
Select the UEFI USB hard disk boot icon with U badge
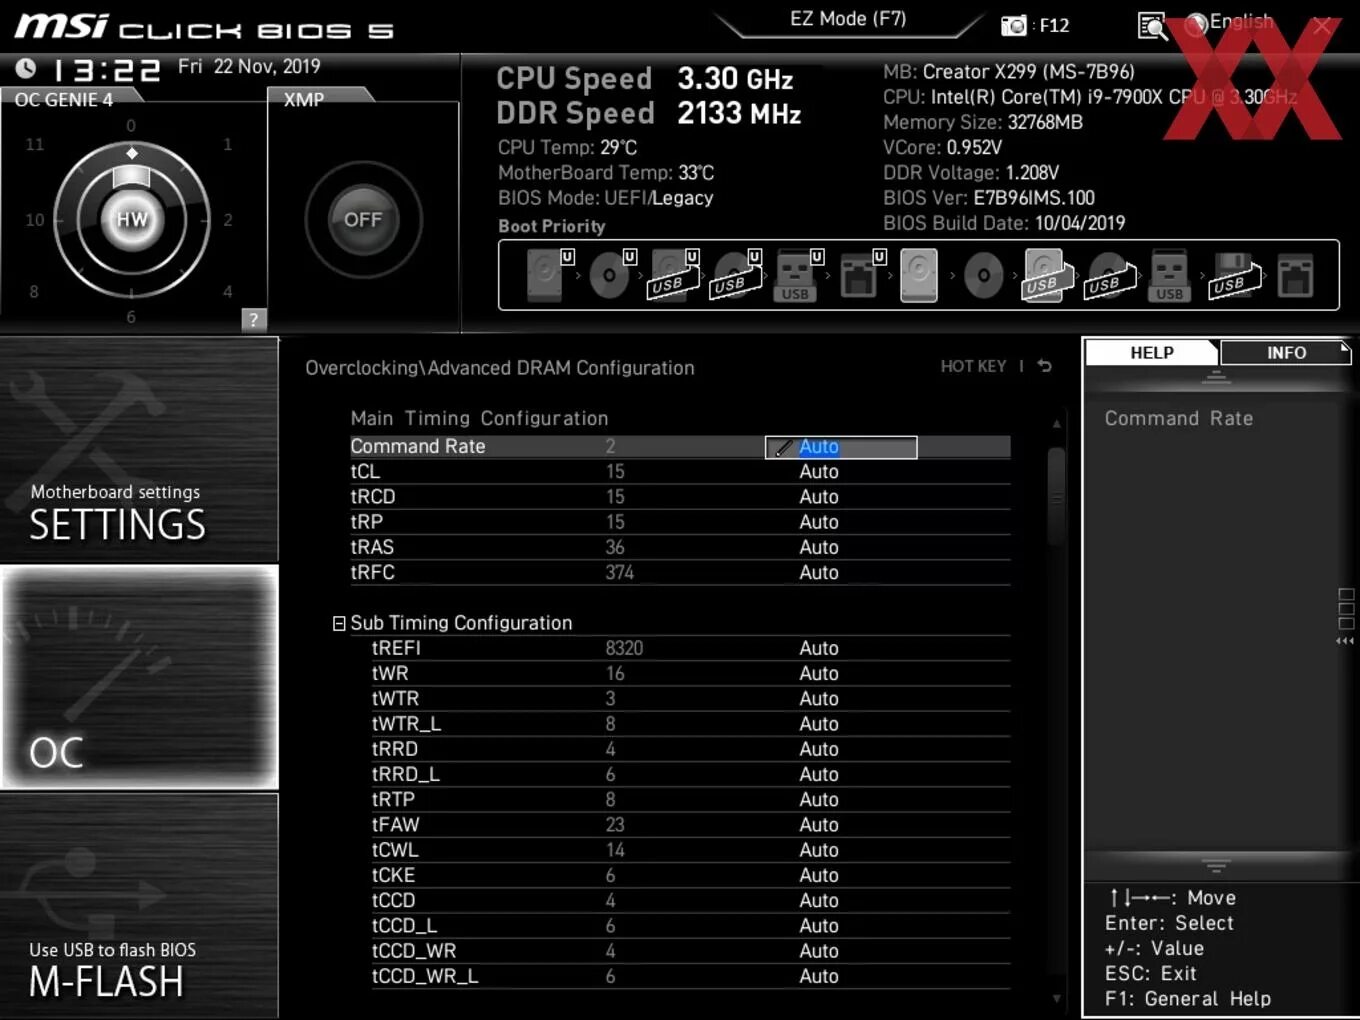(673, 274)
